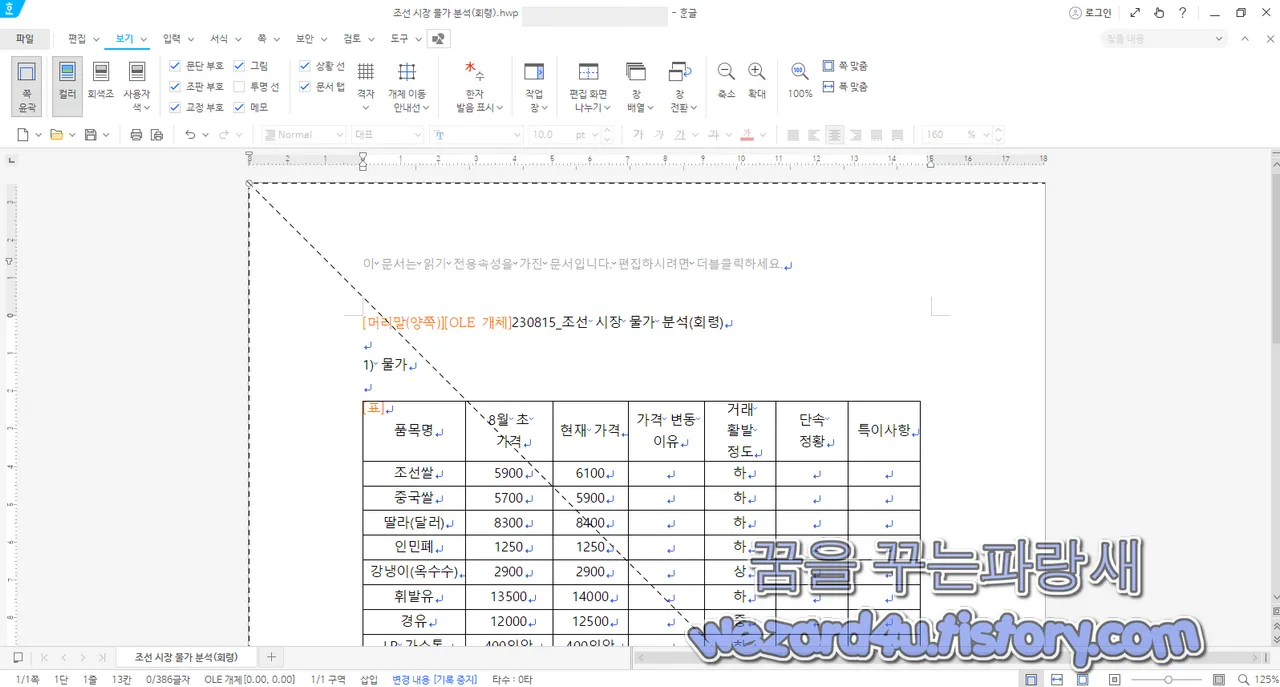
Task: Uncheck the 상황 선 checkbox
Action: point(305,66)
